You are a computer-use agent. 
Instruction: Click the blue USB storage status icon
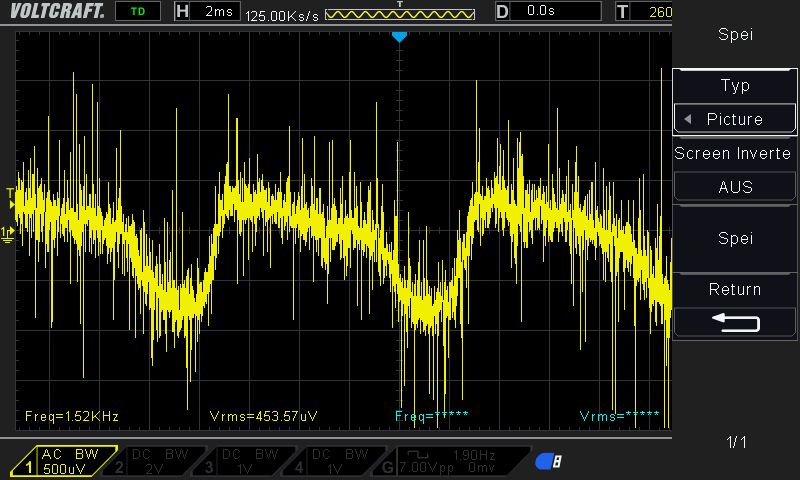tap(548, 461)
